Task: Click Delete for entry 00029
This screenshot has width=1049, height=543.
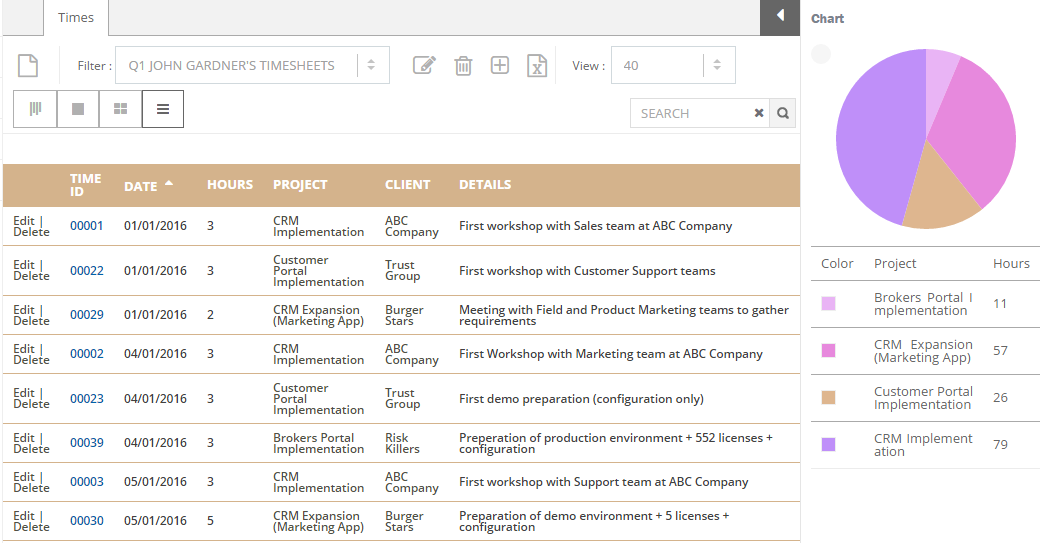Action: point(31,321)
